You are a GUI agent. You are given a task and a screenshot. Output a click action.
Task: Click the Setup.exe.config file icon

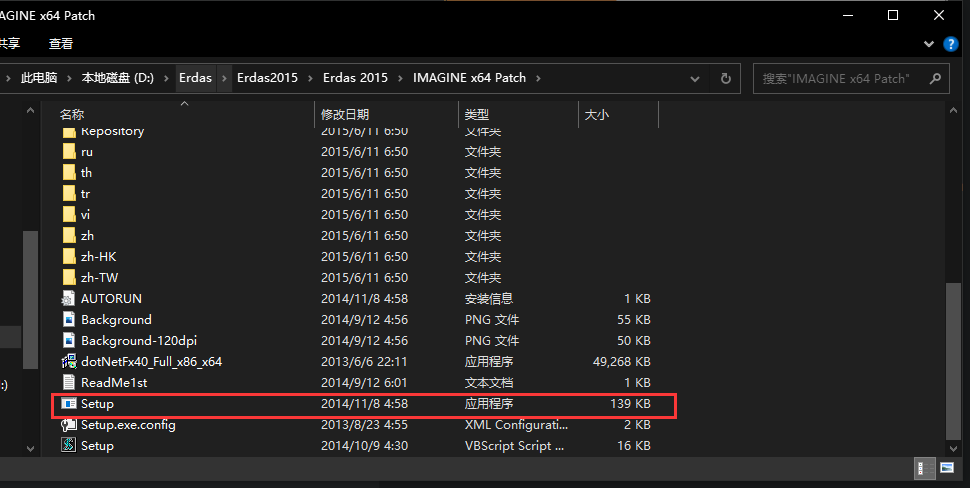pyautogui.click(x=69, y=425)
